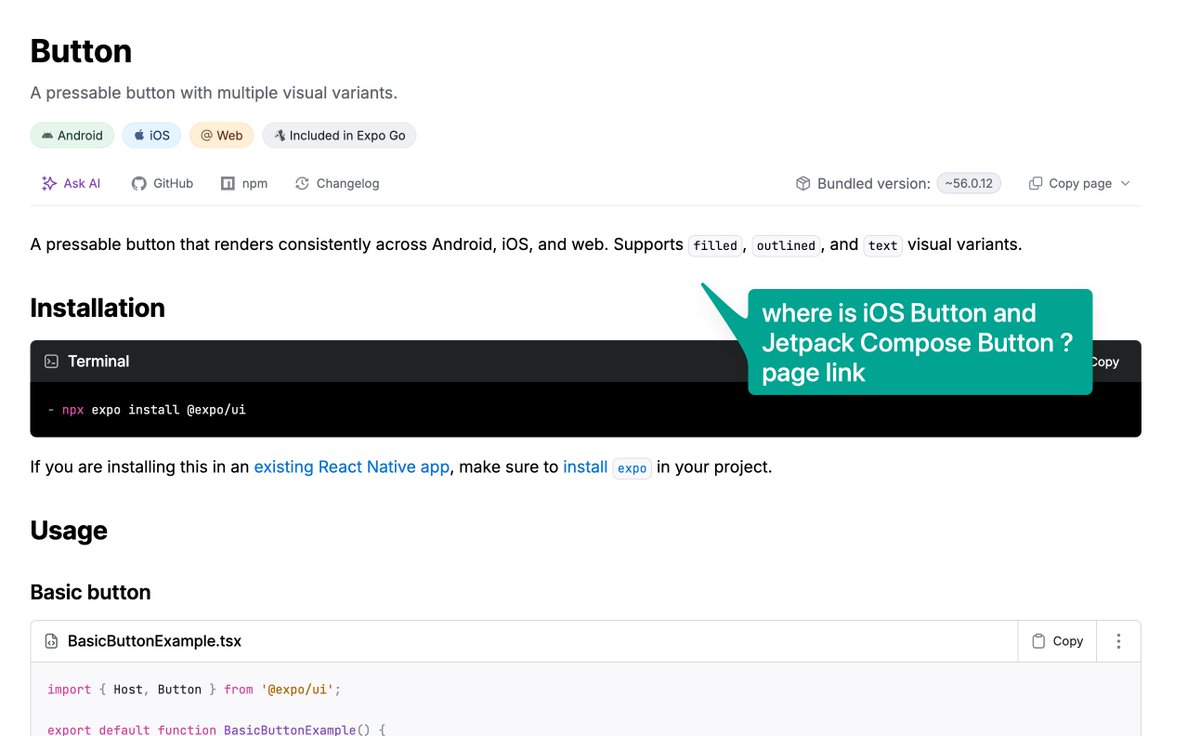Image resolution: width=1200 pixels, height=736 pixels.
Task: Click the Changelog history icon
Action: pyautogui.click(x=302, y=184)
